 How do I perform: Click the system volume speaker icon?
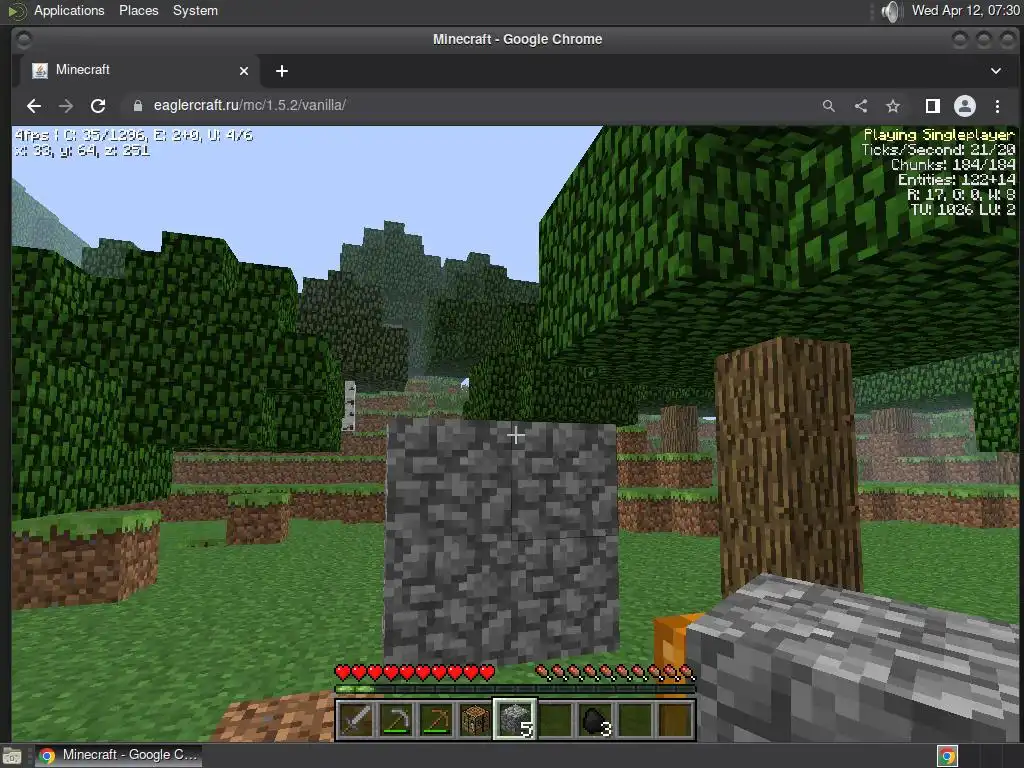pos(891,11)
